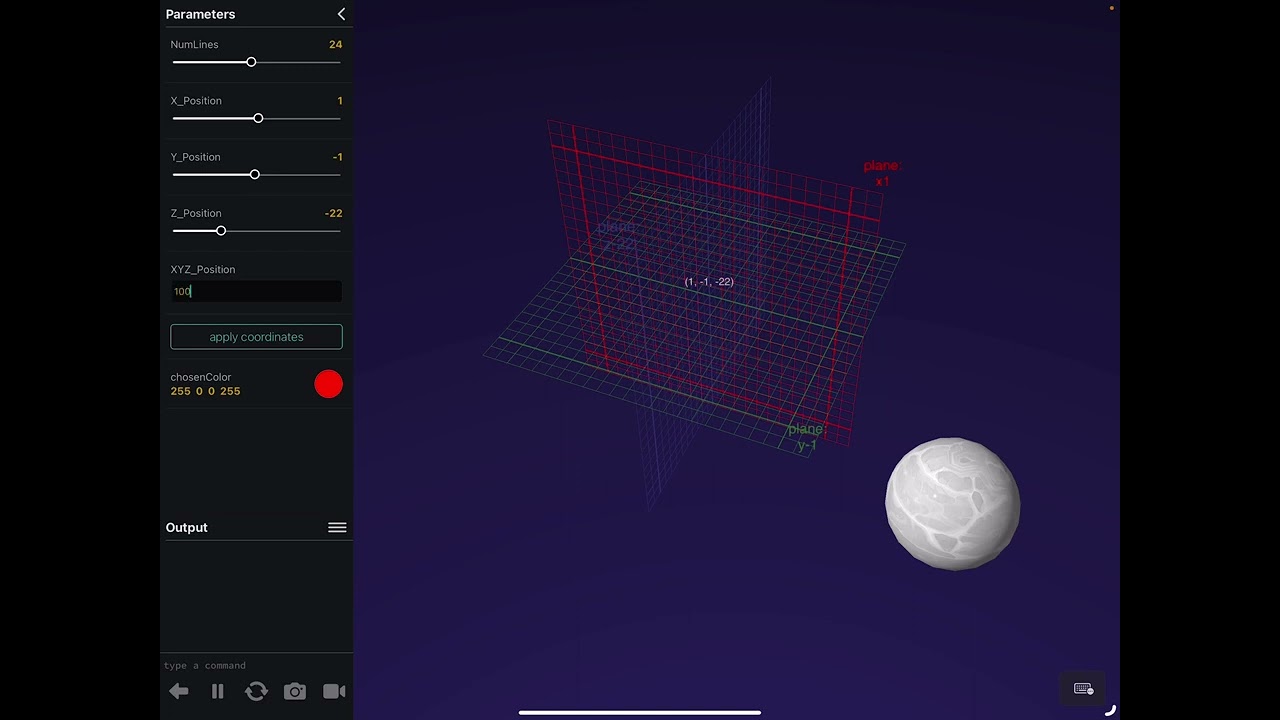
Task: Take a screenshot with the camera icon
Action: coord(295,691)
